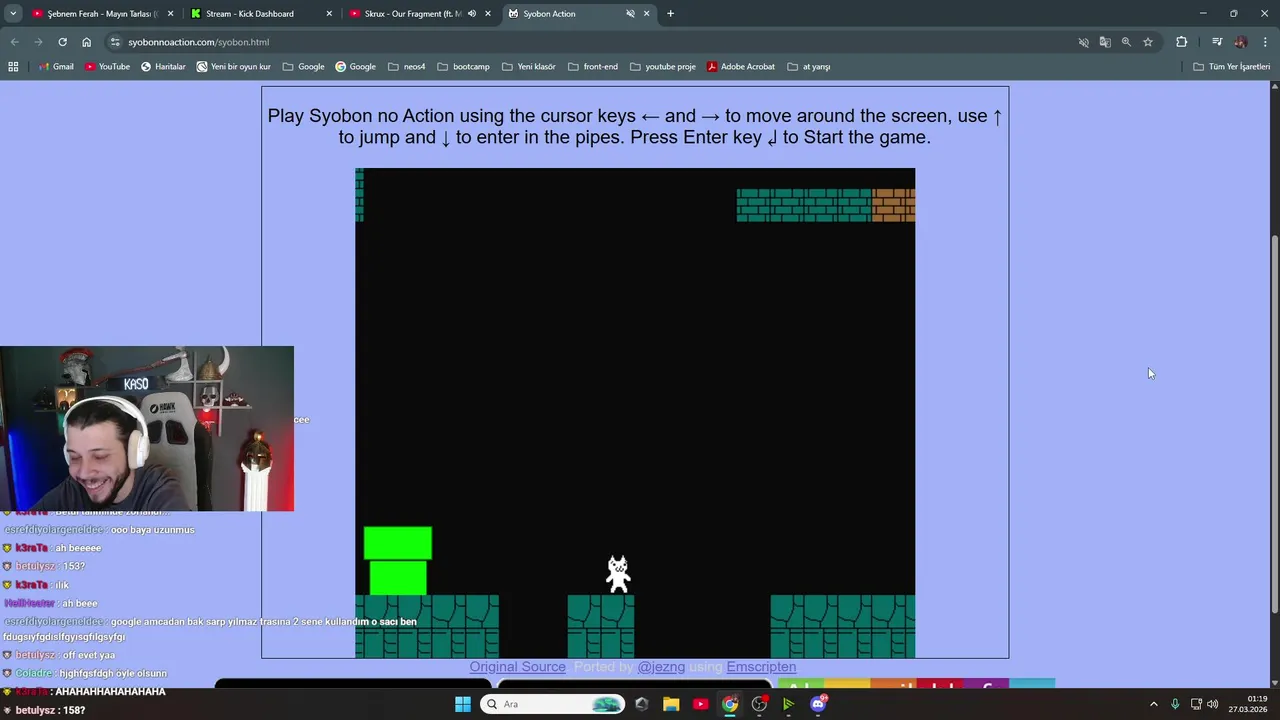Screen dimensions: 1280x720
Task: Open the tab search dropdown arrow
Action: pos(13,14)
